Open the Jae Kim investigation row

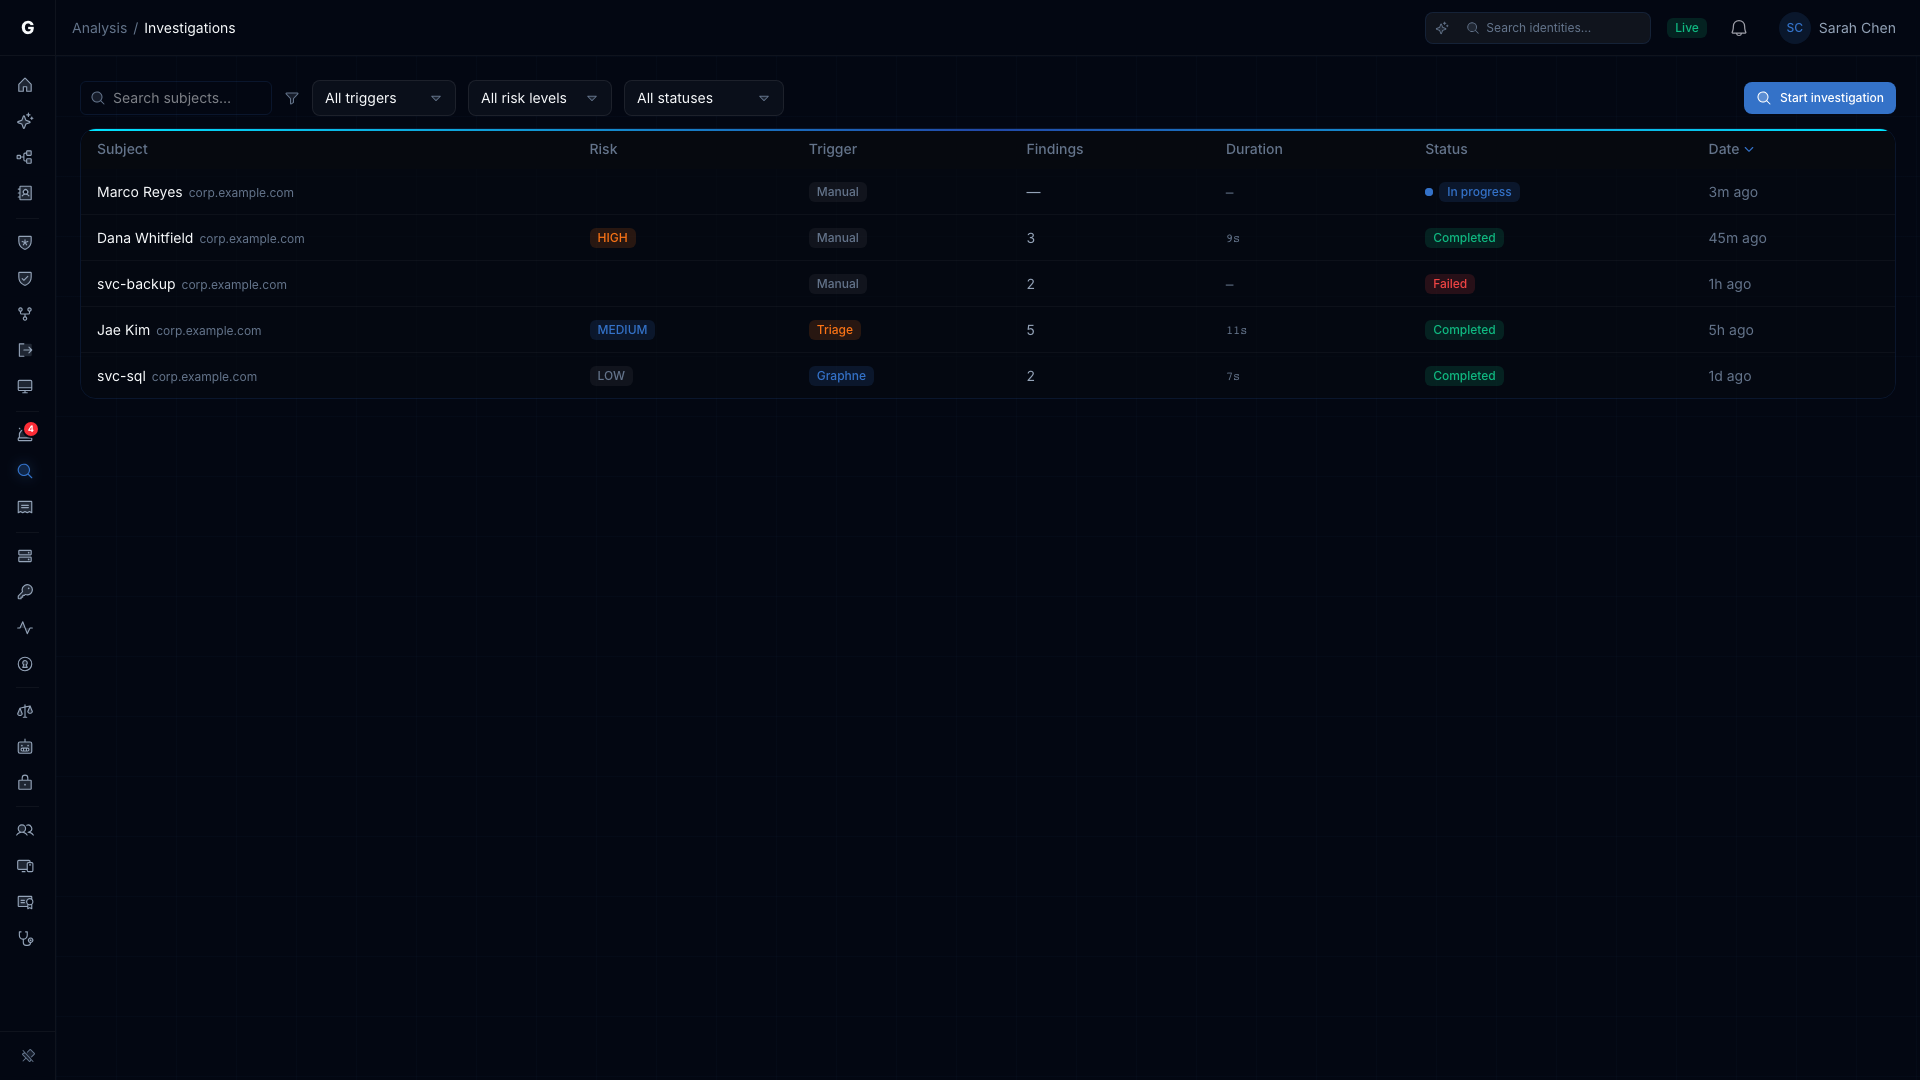click(988, 330)
